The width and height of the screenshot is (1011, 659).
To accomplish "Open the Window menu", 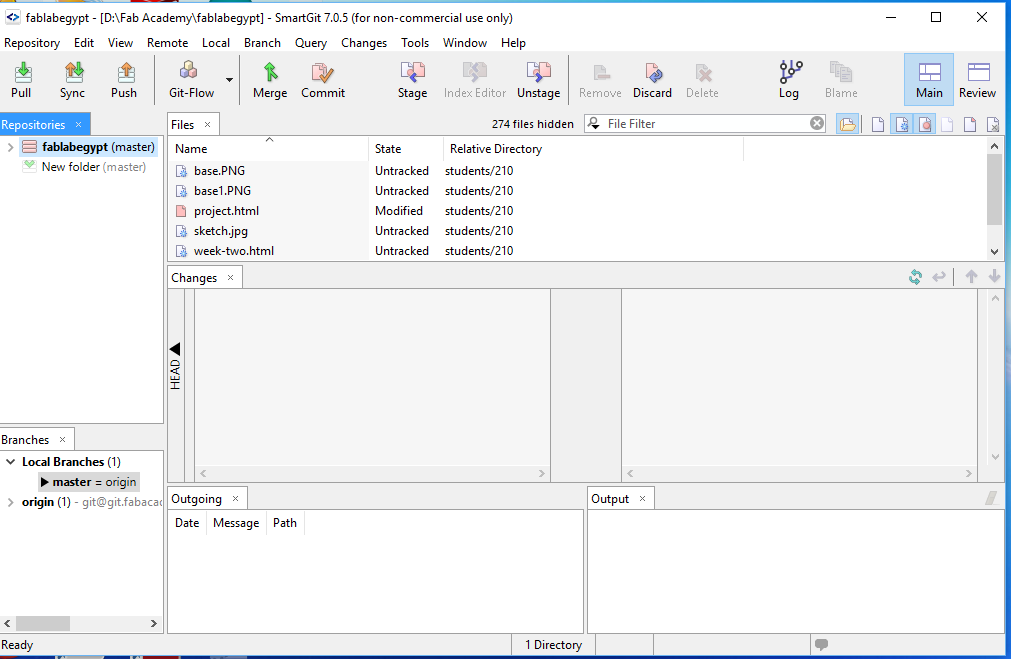I will (465, 43).
